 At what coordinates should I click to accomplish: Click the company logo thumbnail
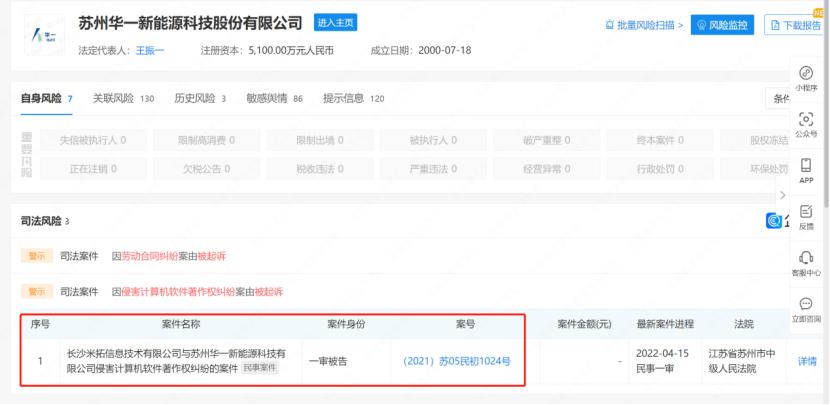pyautogui.click(x=44, y=35)
